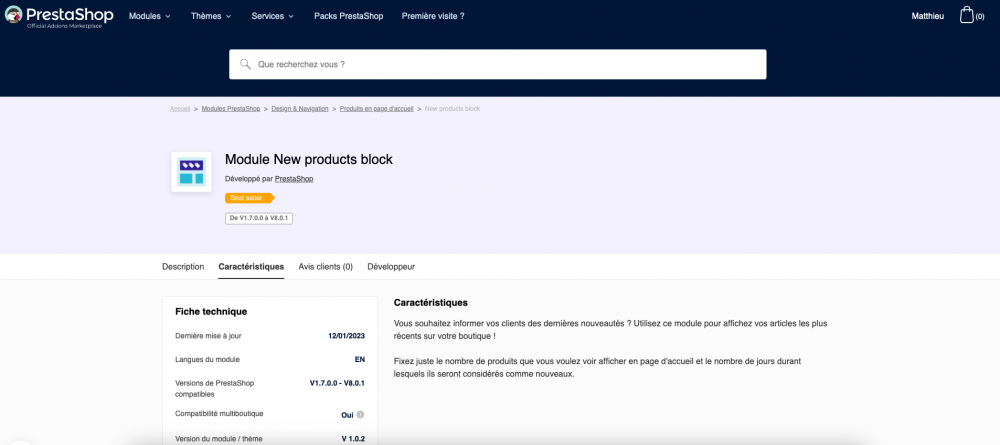Open Première visite ? menu item

click(x=433, y=16)
